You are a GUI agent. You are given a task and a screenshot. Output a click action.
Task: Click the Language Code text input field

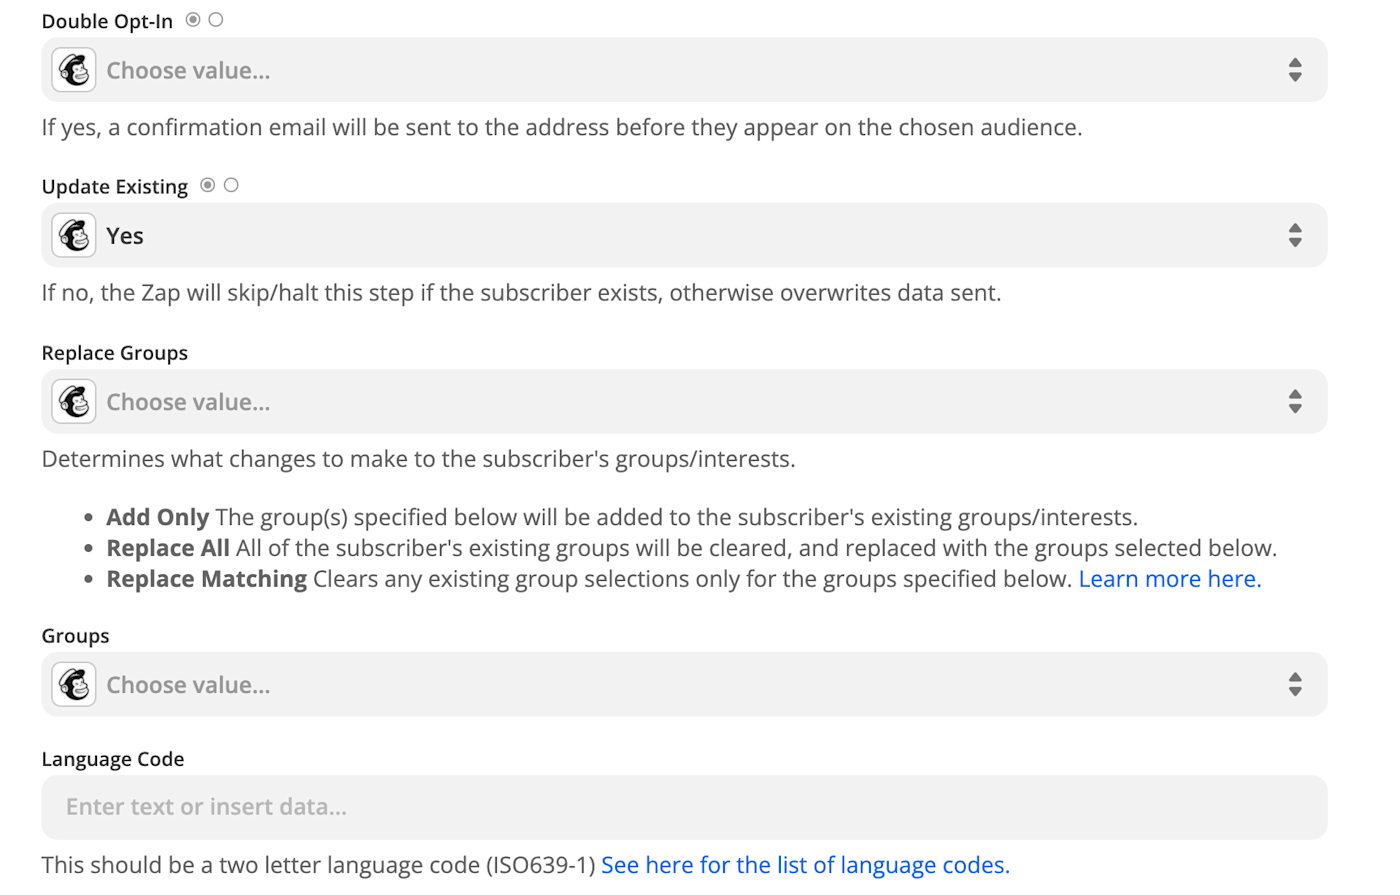coord(684,807)
